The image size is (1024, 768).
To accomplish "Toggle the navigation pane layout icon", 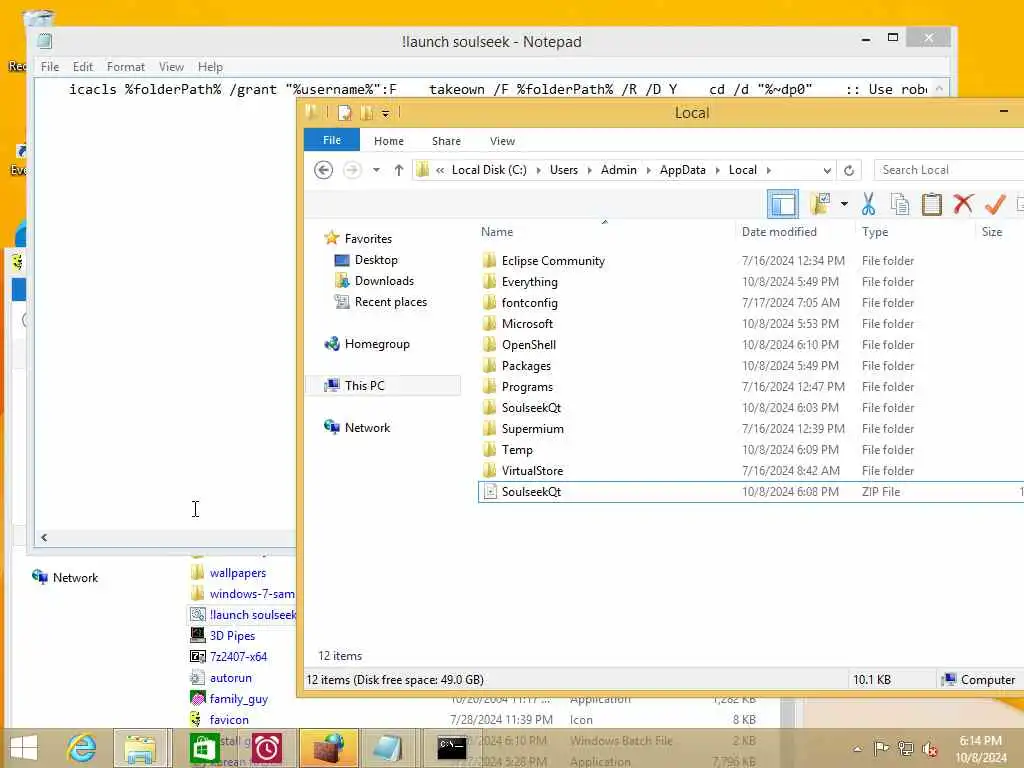I will click(782, 204).
